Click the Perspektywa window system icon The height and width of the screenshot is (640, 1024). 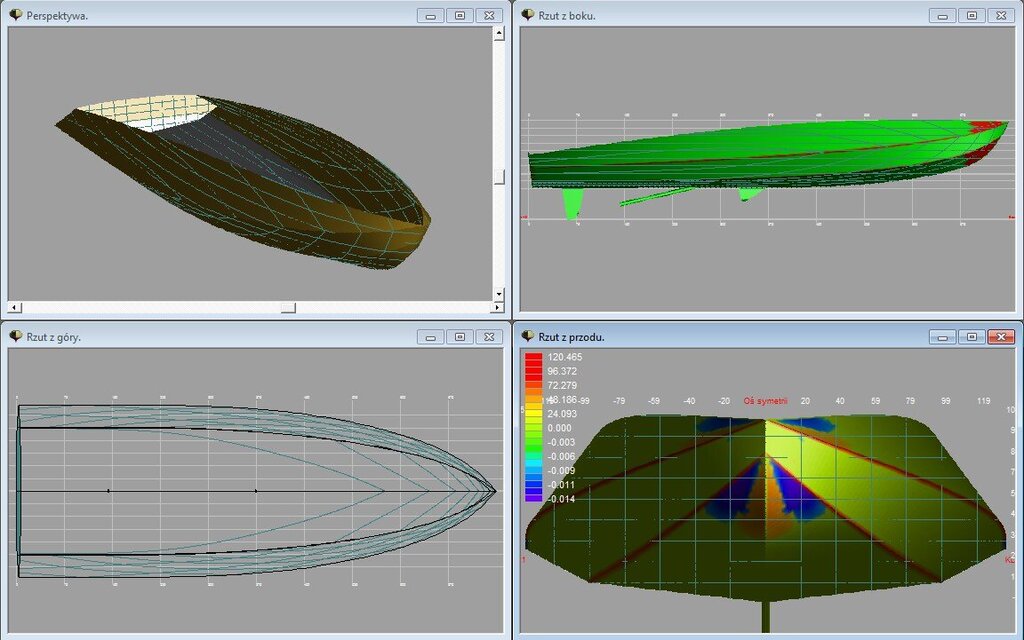pos(16,15)
